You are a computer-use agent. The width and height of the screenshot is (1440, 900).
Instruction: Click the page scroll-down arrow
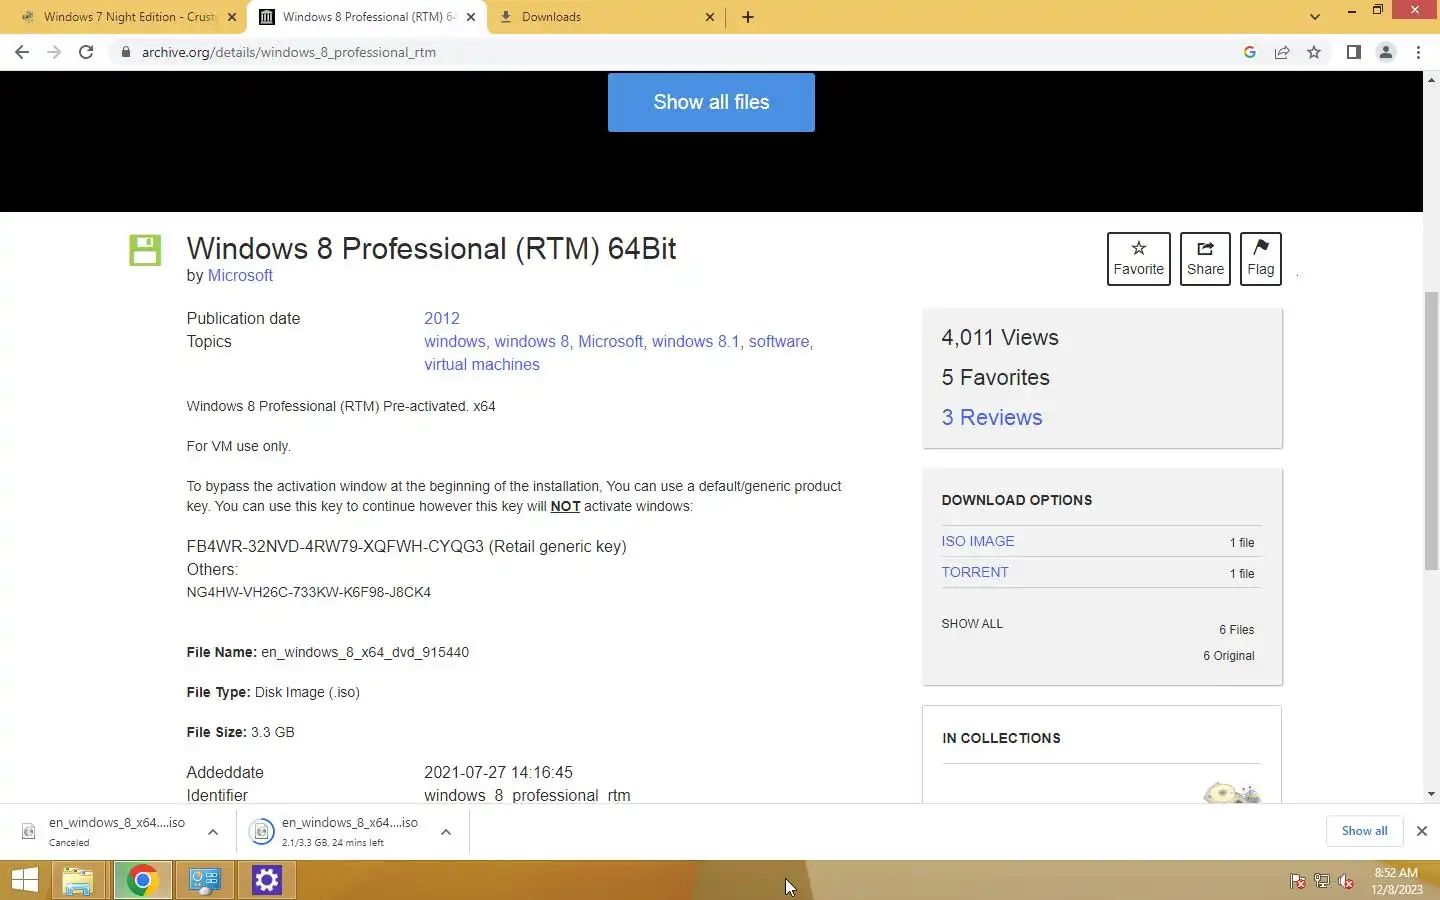click(x=1431, y=794)
